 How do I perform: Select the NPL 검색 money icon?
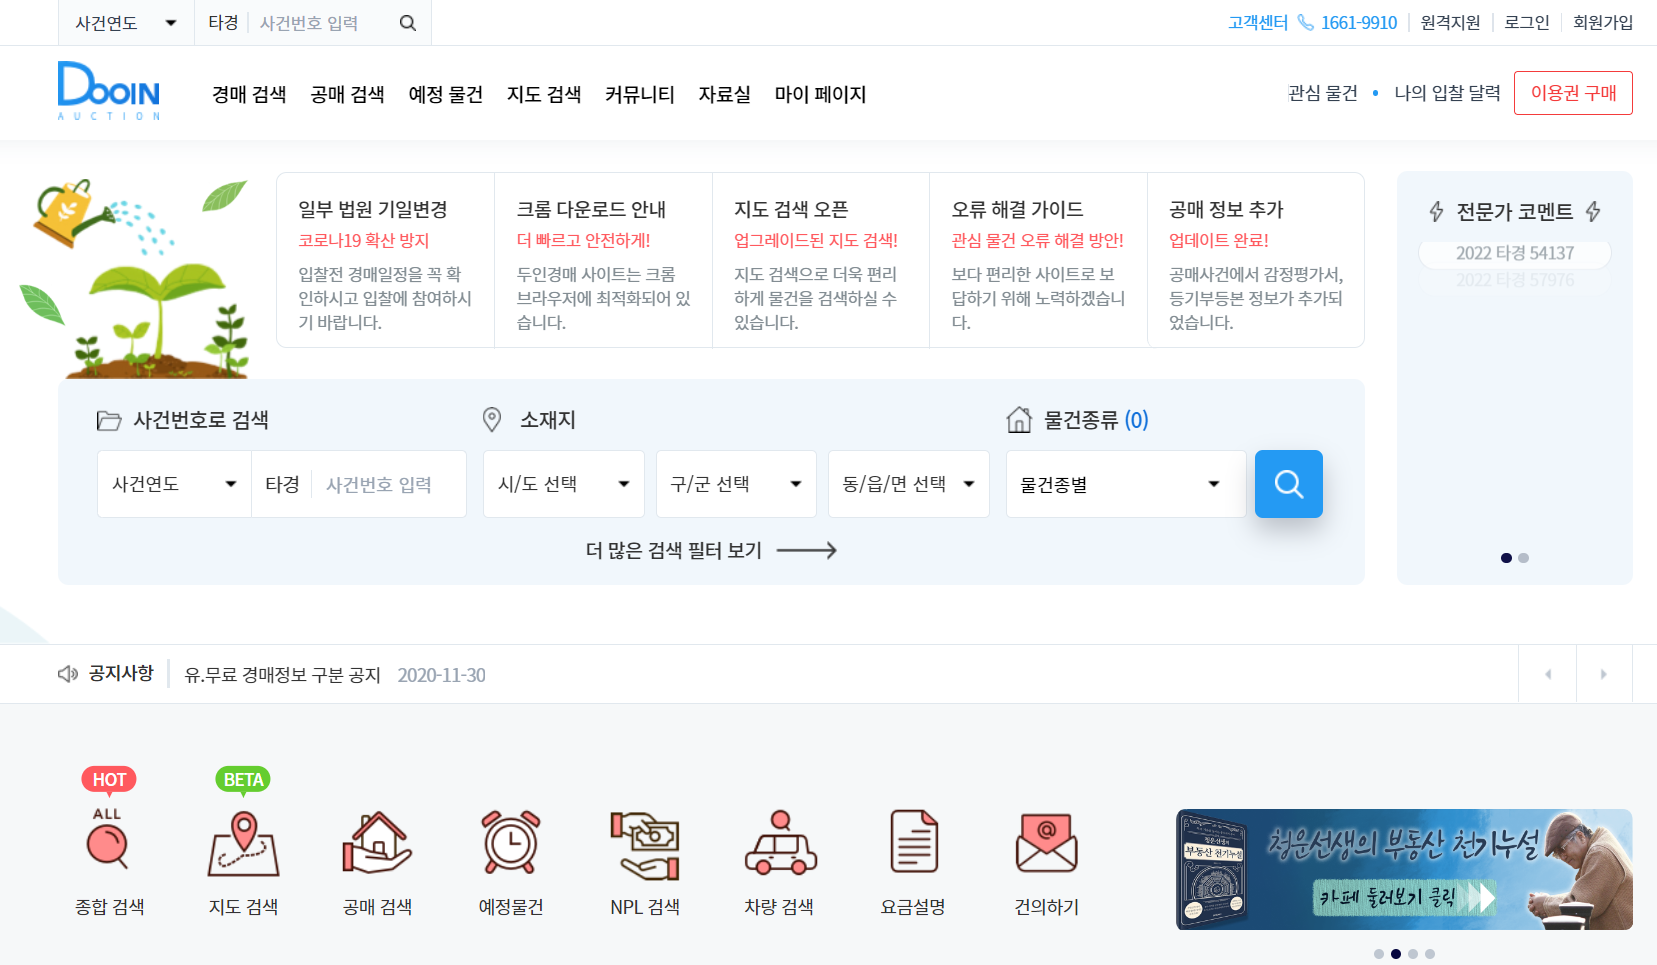click(644, 843)
